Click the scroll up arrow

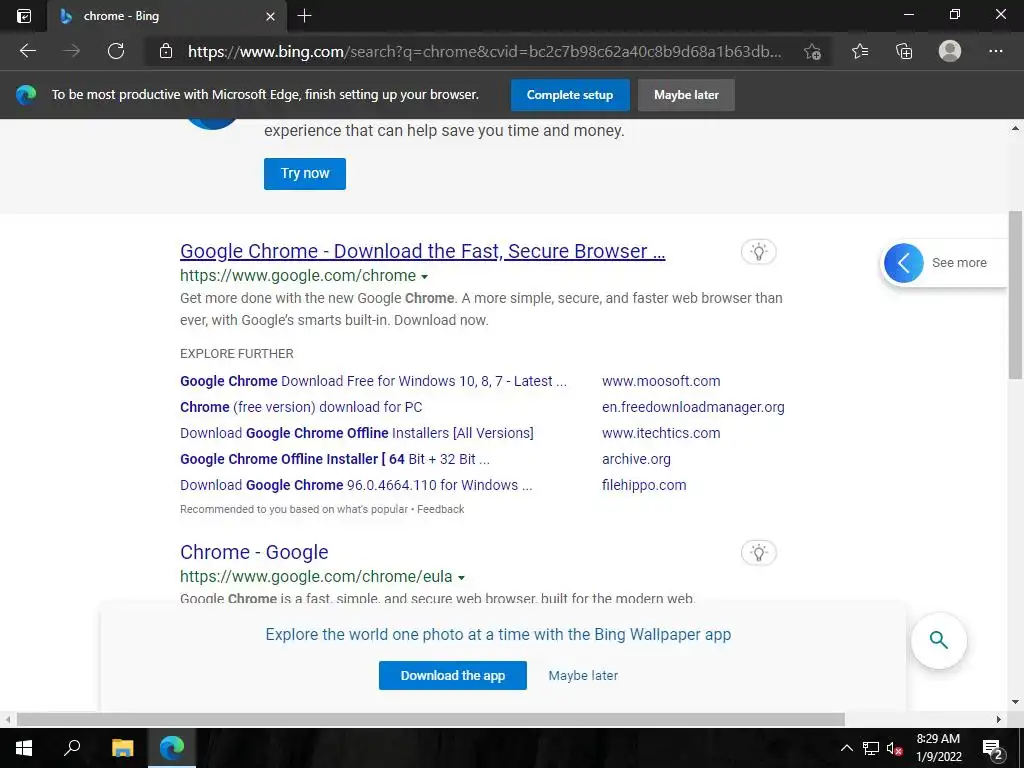pos(1015,129)
